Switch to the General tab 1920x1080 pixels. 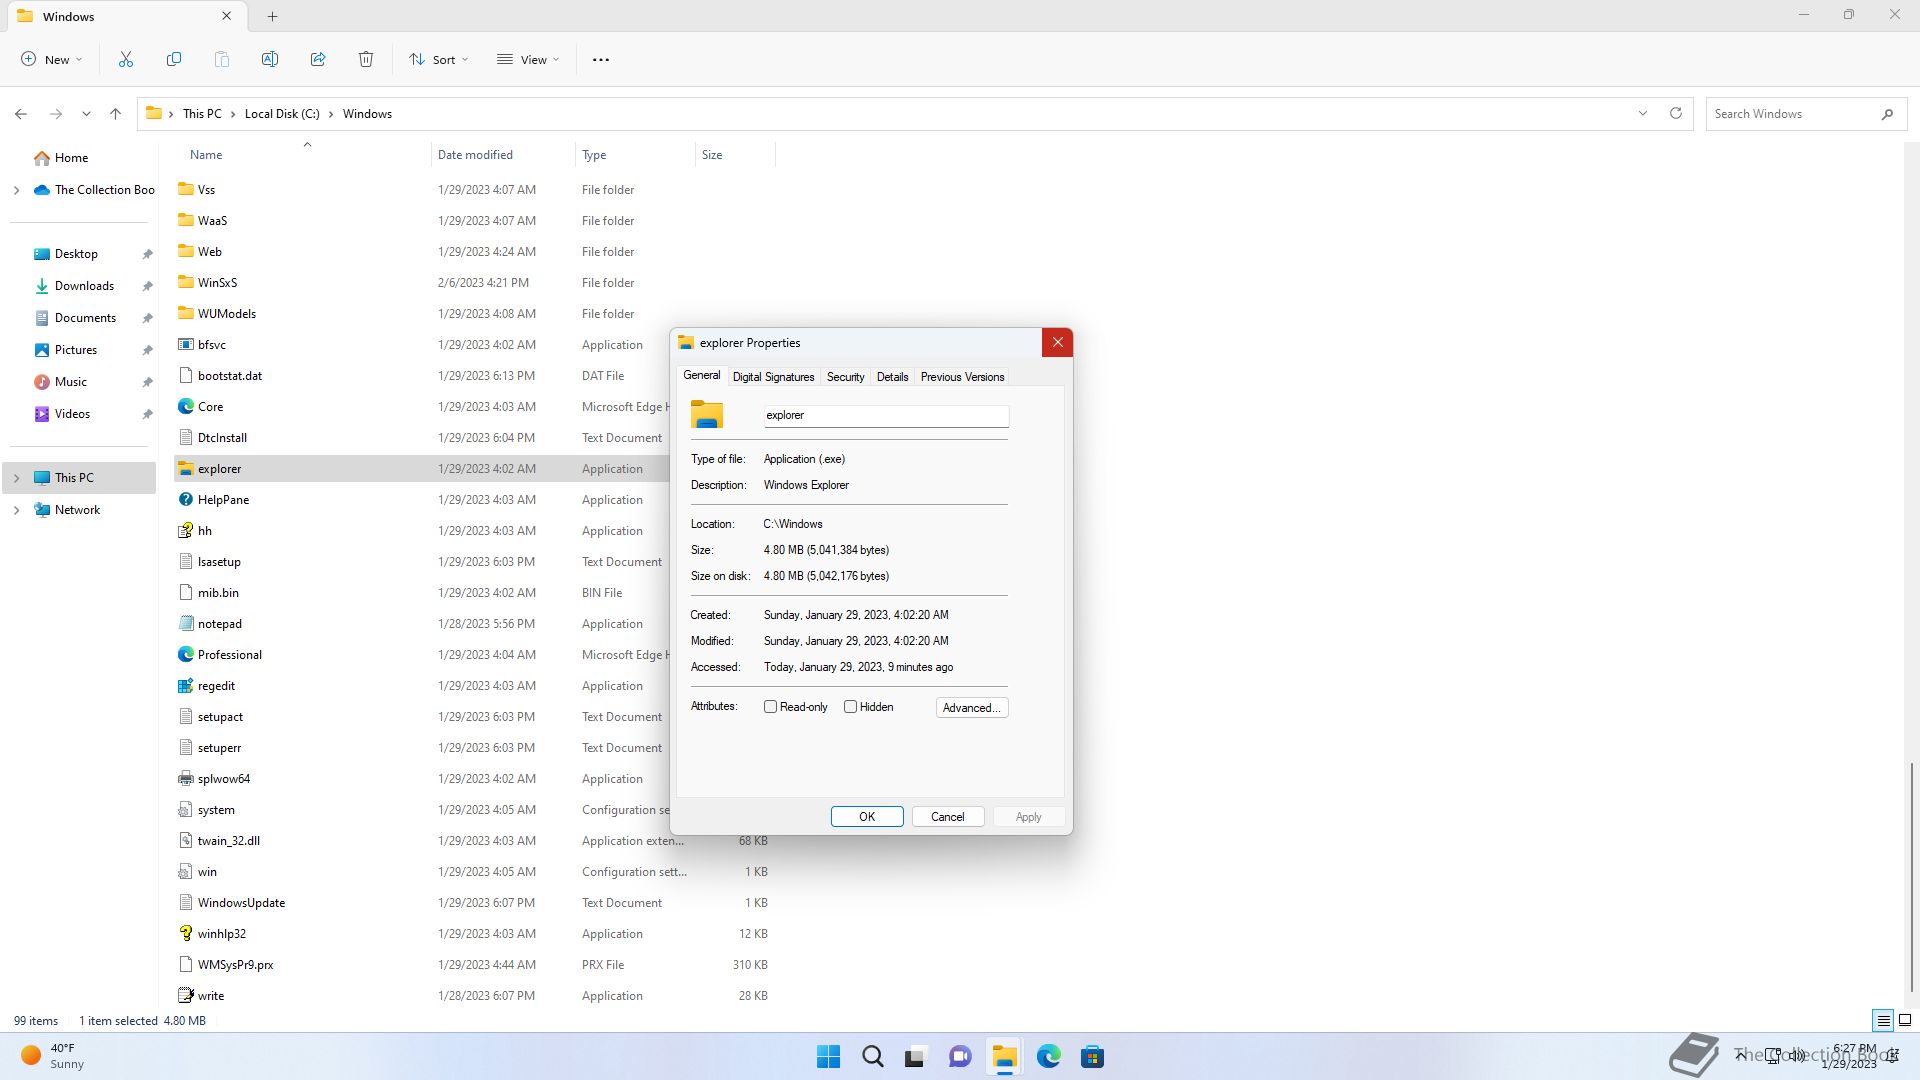pos(701,376)
